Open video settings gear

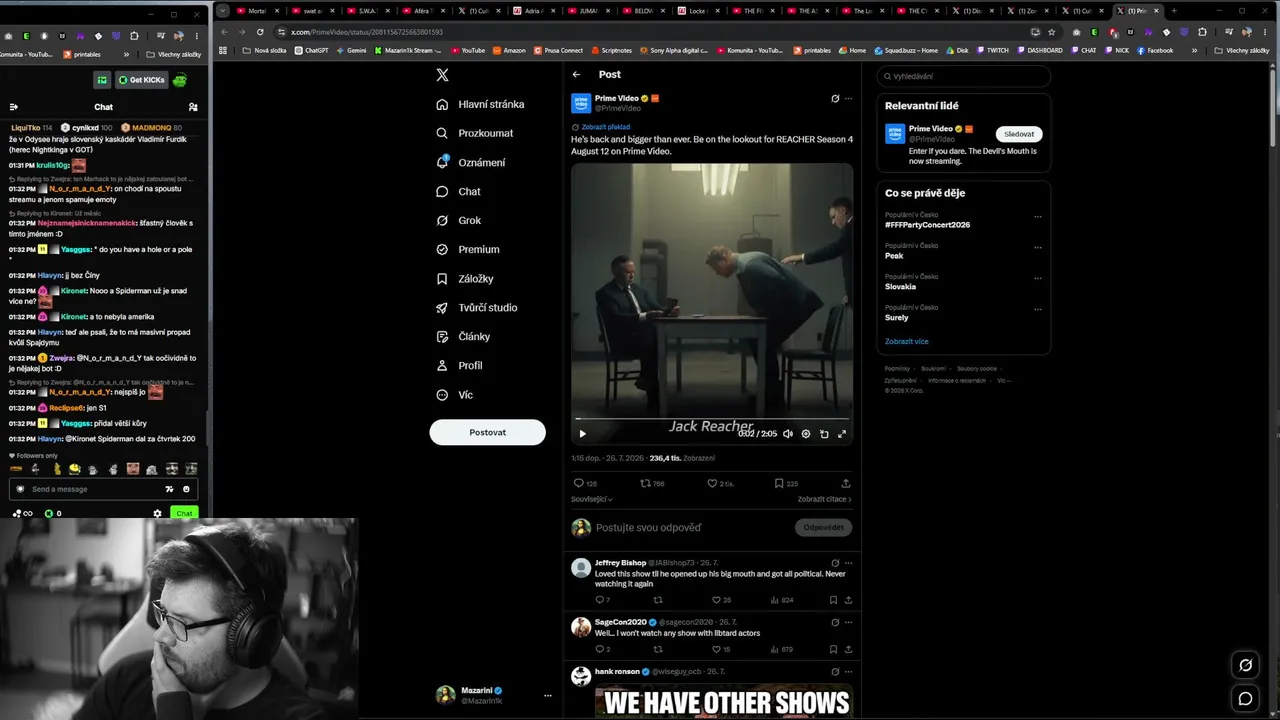(x=805, y=433)
